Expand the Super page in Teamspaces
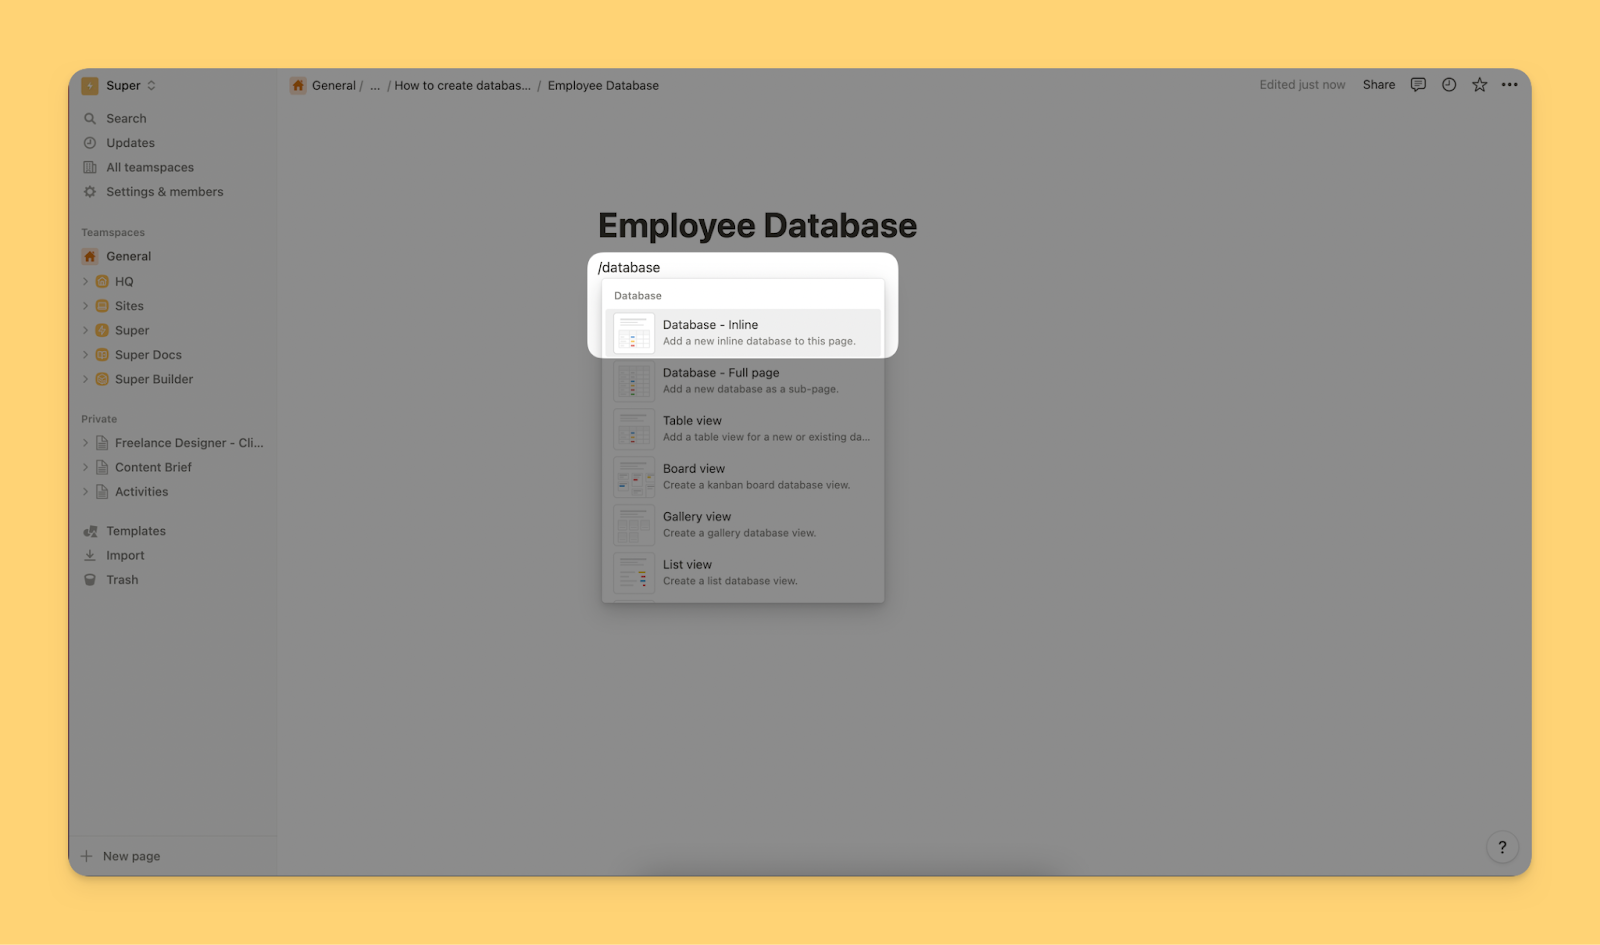The image size is (1600, 945). (85, 331)
